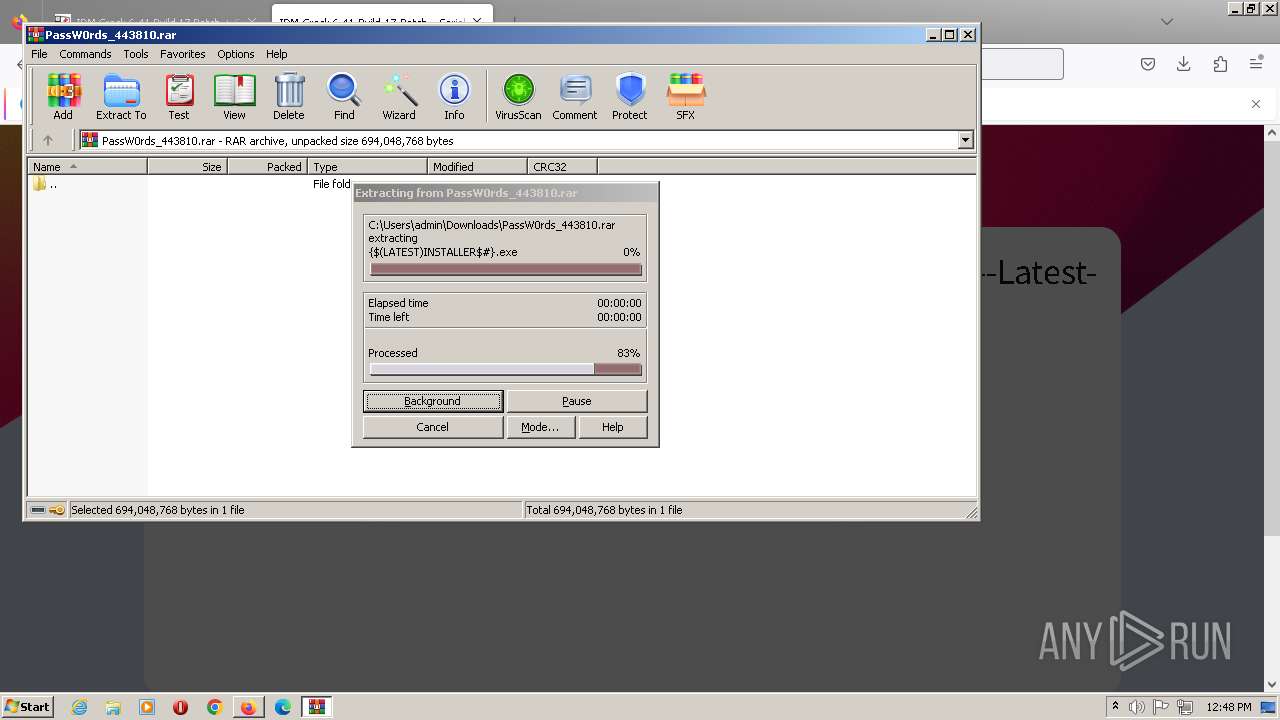Sort file list by Name column
This screenshot has width=1280, height=720.
[x=88, y=167]
